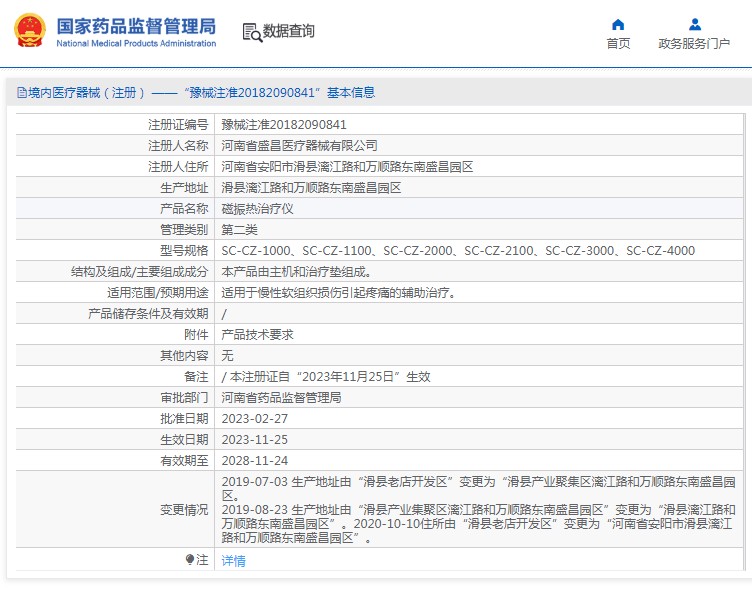This screenshot has height=589, width=752.
Task: Click registrant name 河南省盛昌医疗器械有限公司
Action: (299, 146)
